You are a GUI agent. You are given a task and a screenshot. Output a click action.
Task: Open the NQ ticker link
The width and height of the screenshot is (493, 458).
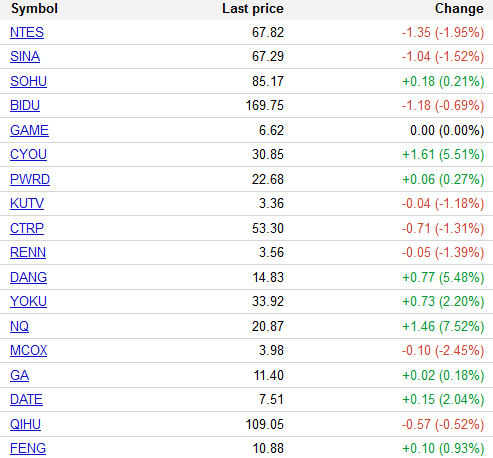click(19, 326)
